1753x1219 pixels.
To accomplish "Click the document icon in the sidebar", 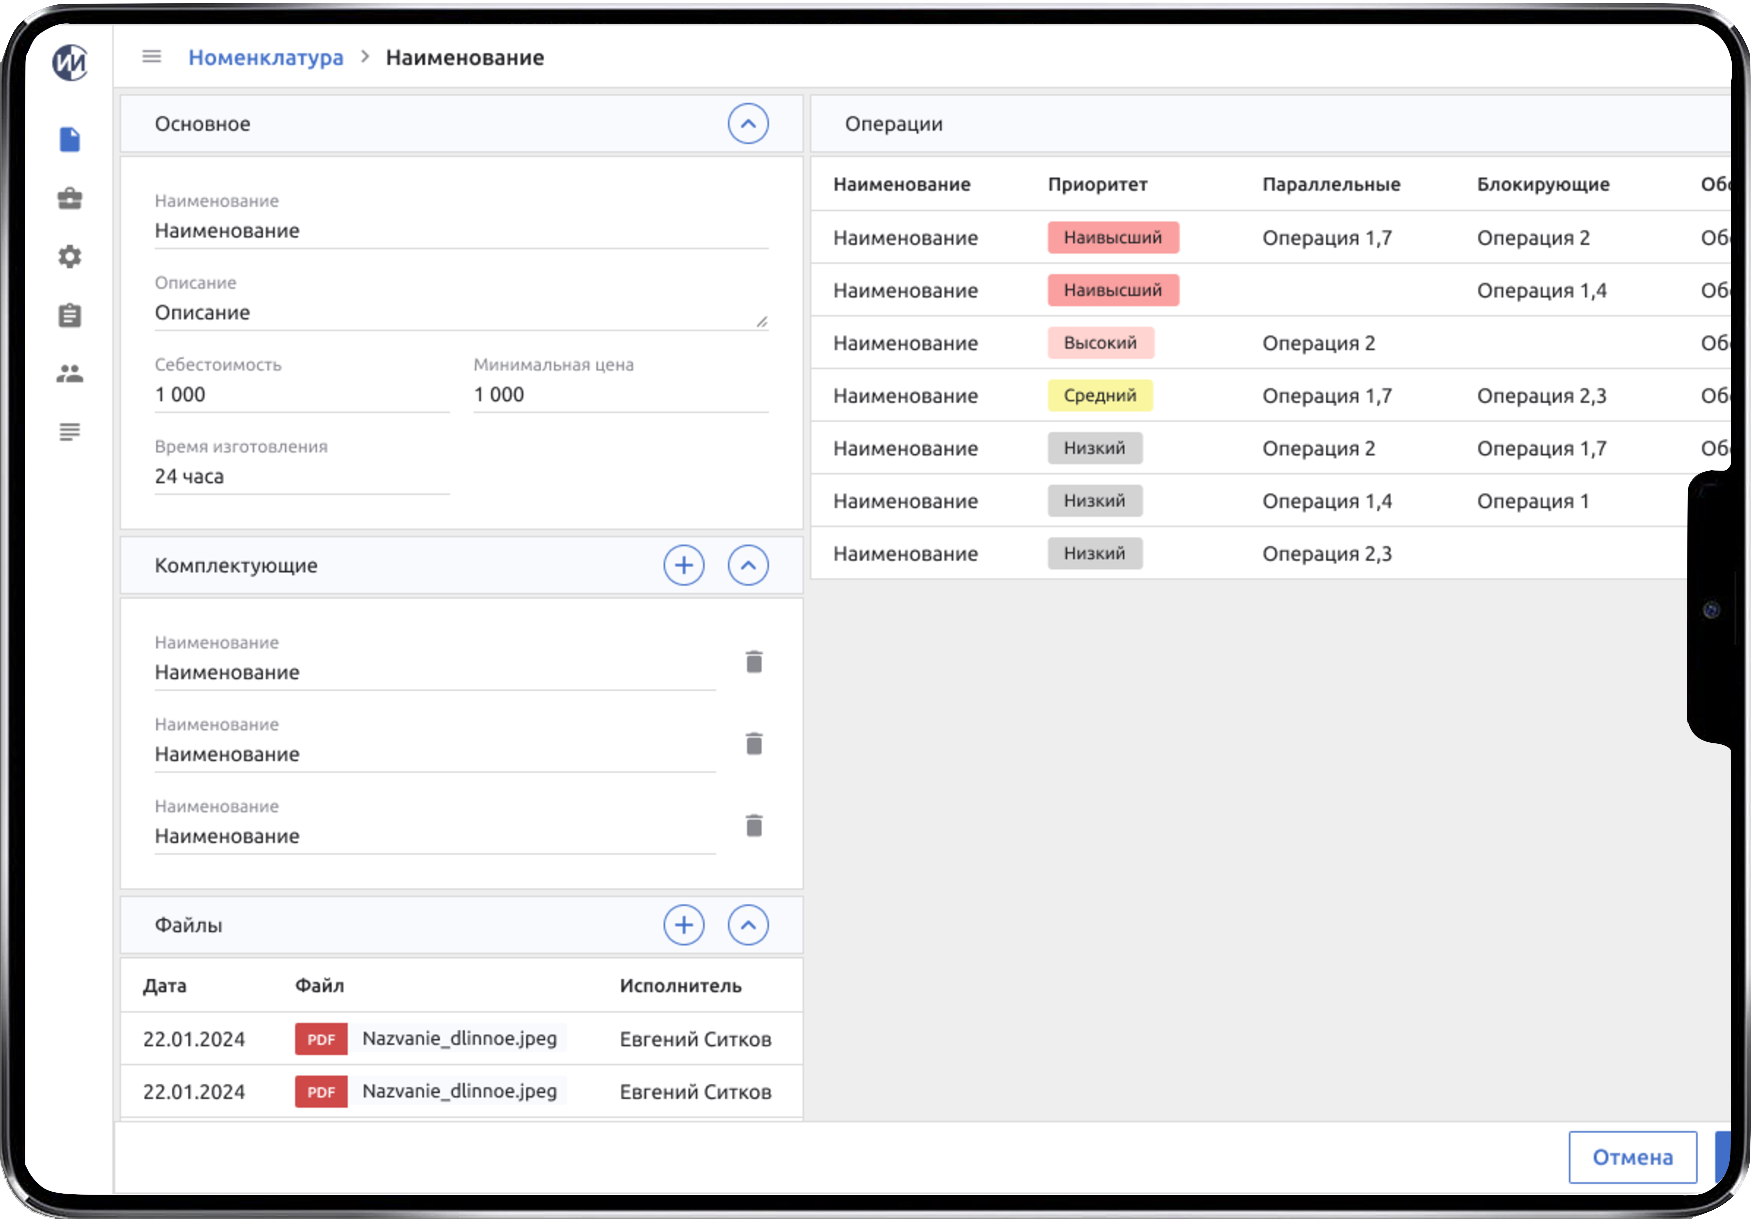I will [69, 139].
